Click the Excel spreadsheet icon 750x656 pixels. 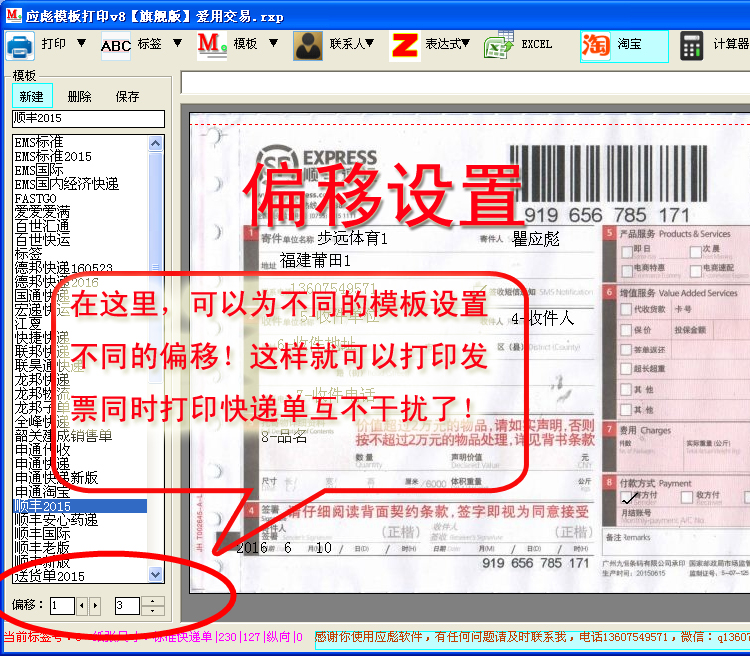click(x=499, y=46)
